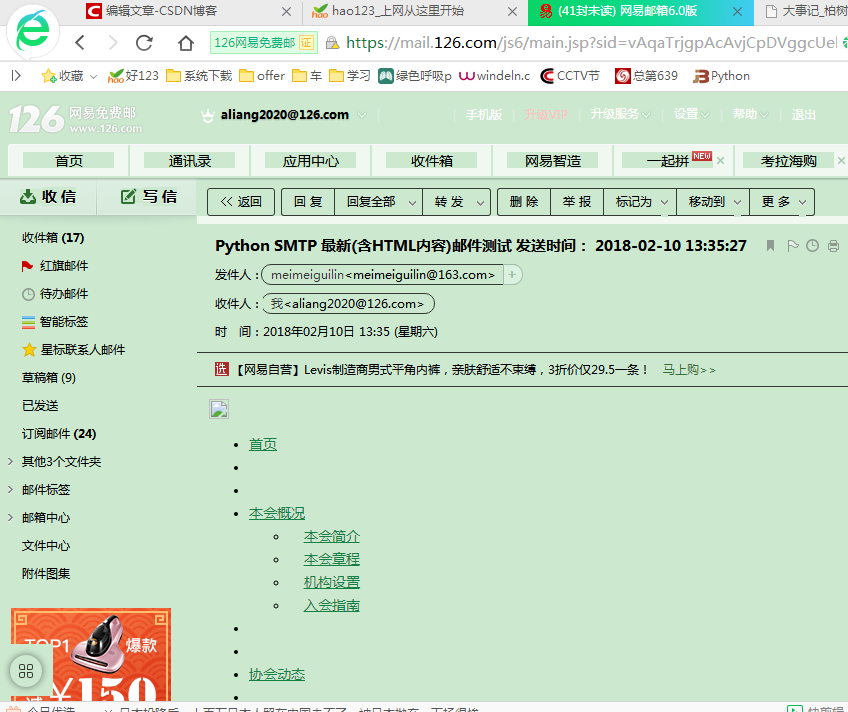848x712 pixels.
Task: Go to browser home page icon
Action: (186, 43)
